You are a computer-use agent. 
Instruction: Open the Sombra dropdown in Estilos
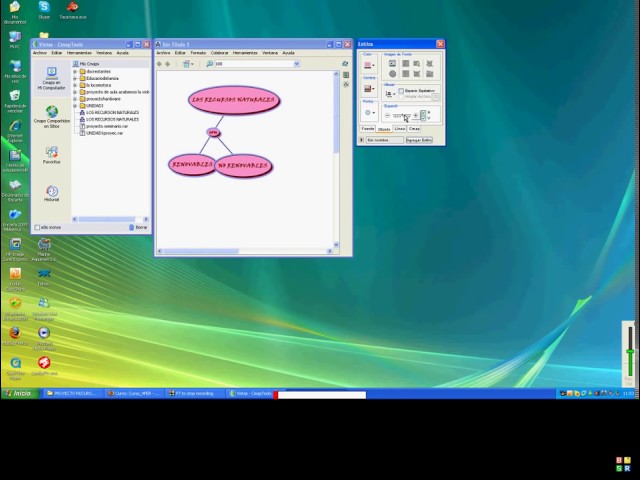[x=369, y=88]
